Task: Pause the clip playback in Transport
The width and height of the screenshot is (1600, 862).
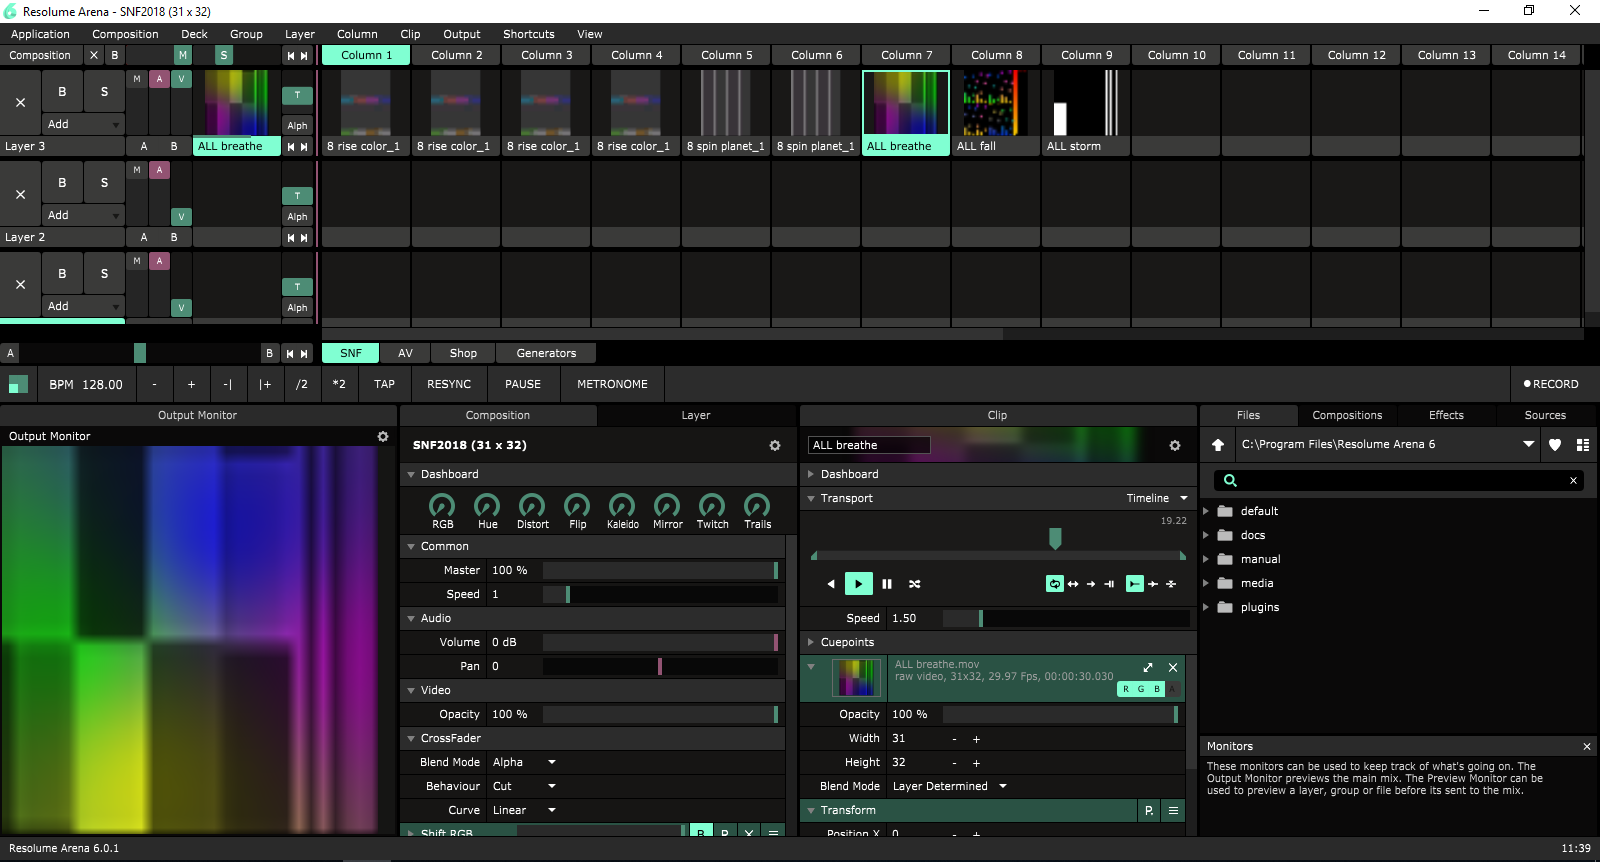Action: [x=887, y=584]
